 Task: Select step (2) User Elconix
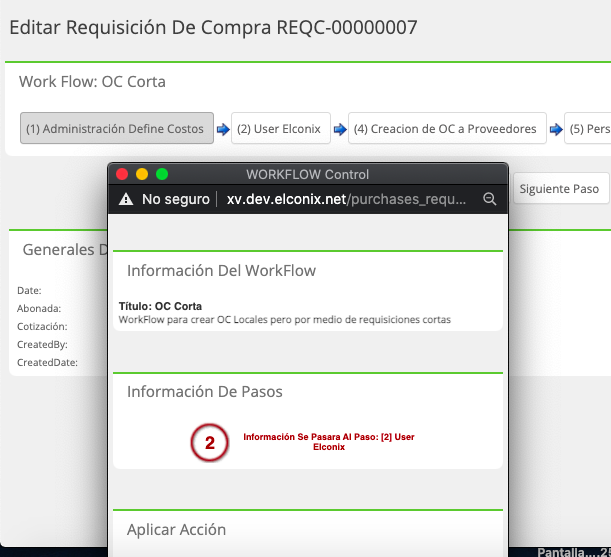[x=281, y=128]
